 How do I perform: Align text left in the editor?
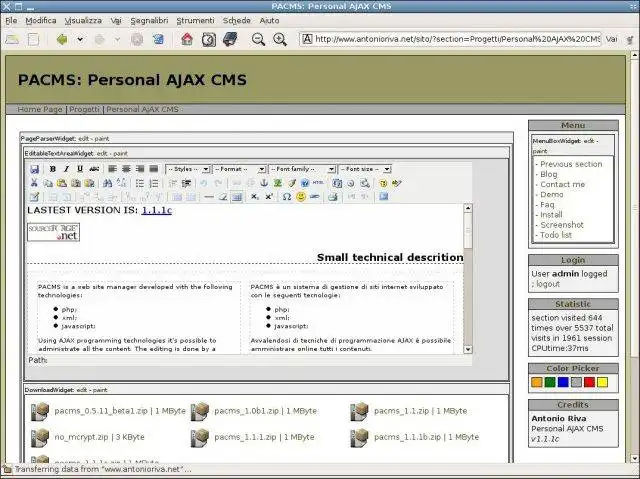point(112,169)
